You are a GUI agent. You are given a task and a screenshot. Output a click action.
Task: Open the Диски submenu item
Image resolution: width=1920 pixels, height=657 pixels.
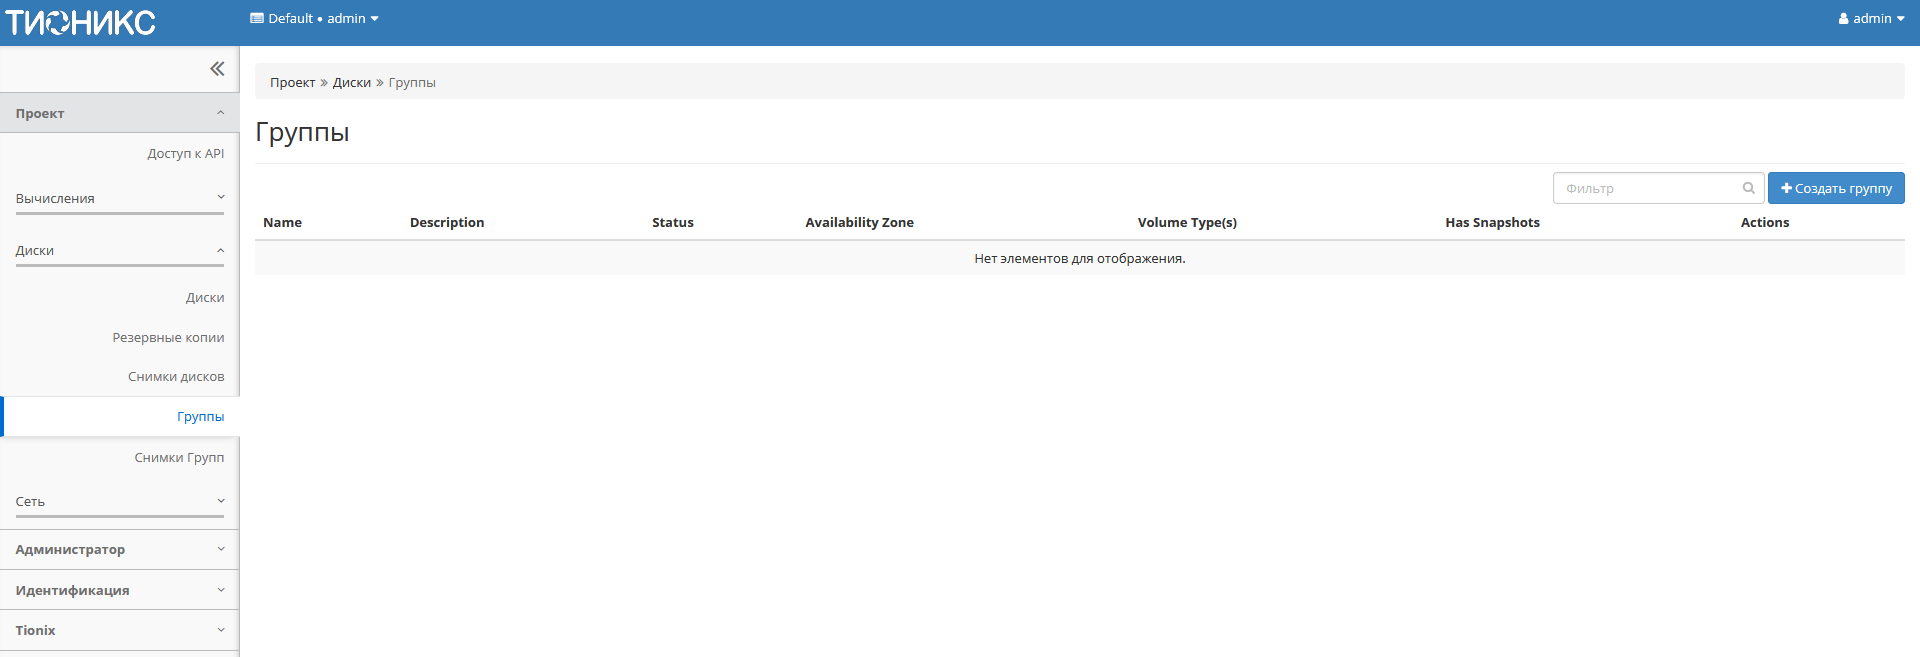tap(204, 298)
